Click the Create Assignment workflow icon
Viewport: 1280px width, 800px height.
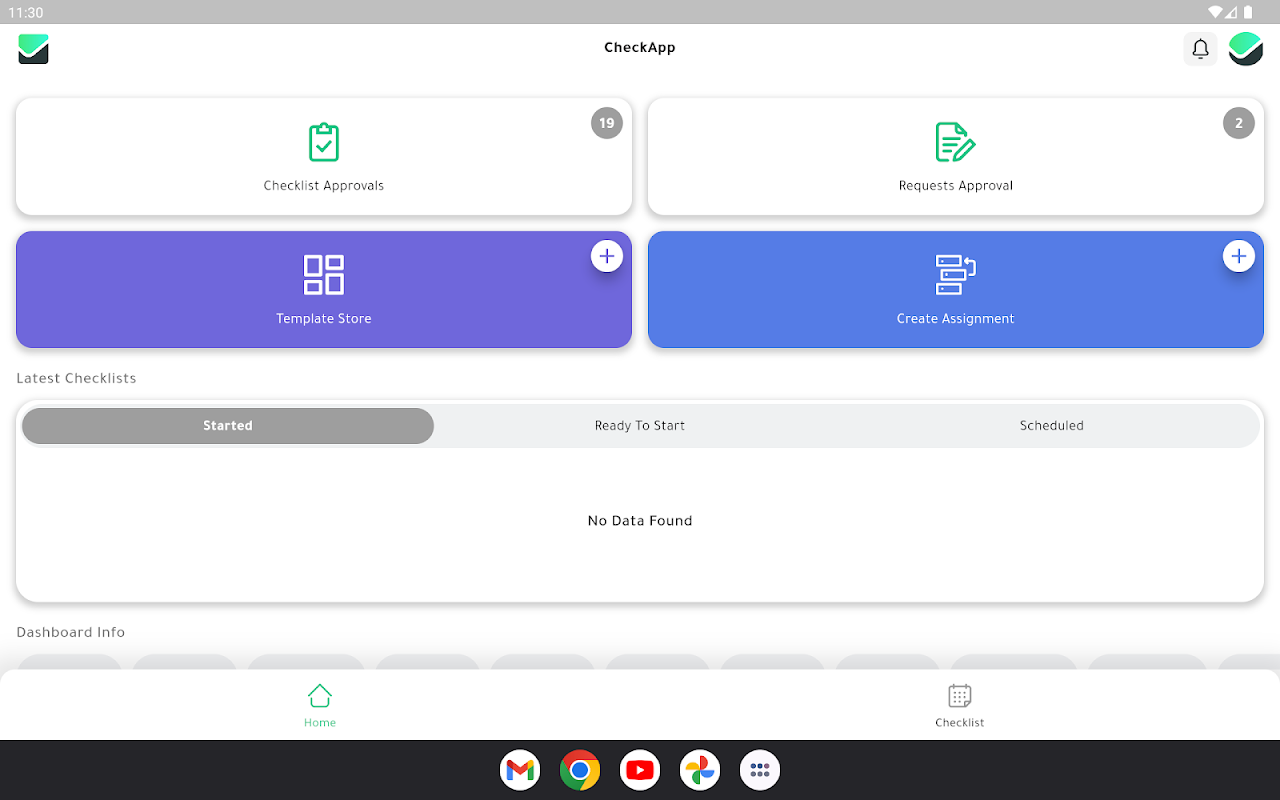pos(955,275)
